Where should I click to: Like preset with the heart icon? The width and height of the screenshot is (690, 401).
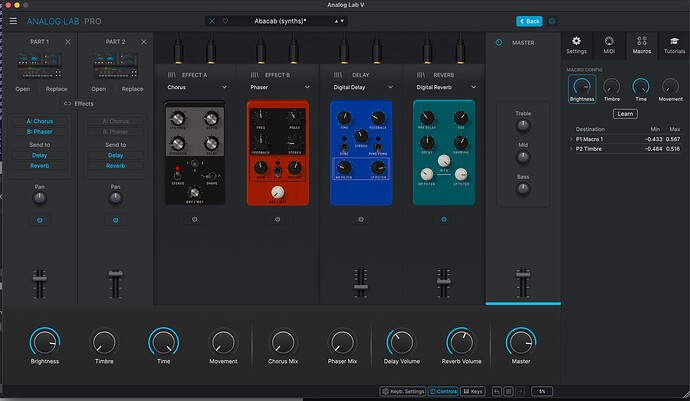(225, 21)
